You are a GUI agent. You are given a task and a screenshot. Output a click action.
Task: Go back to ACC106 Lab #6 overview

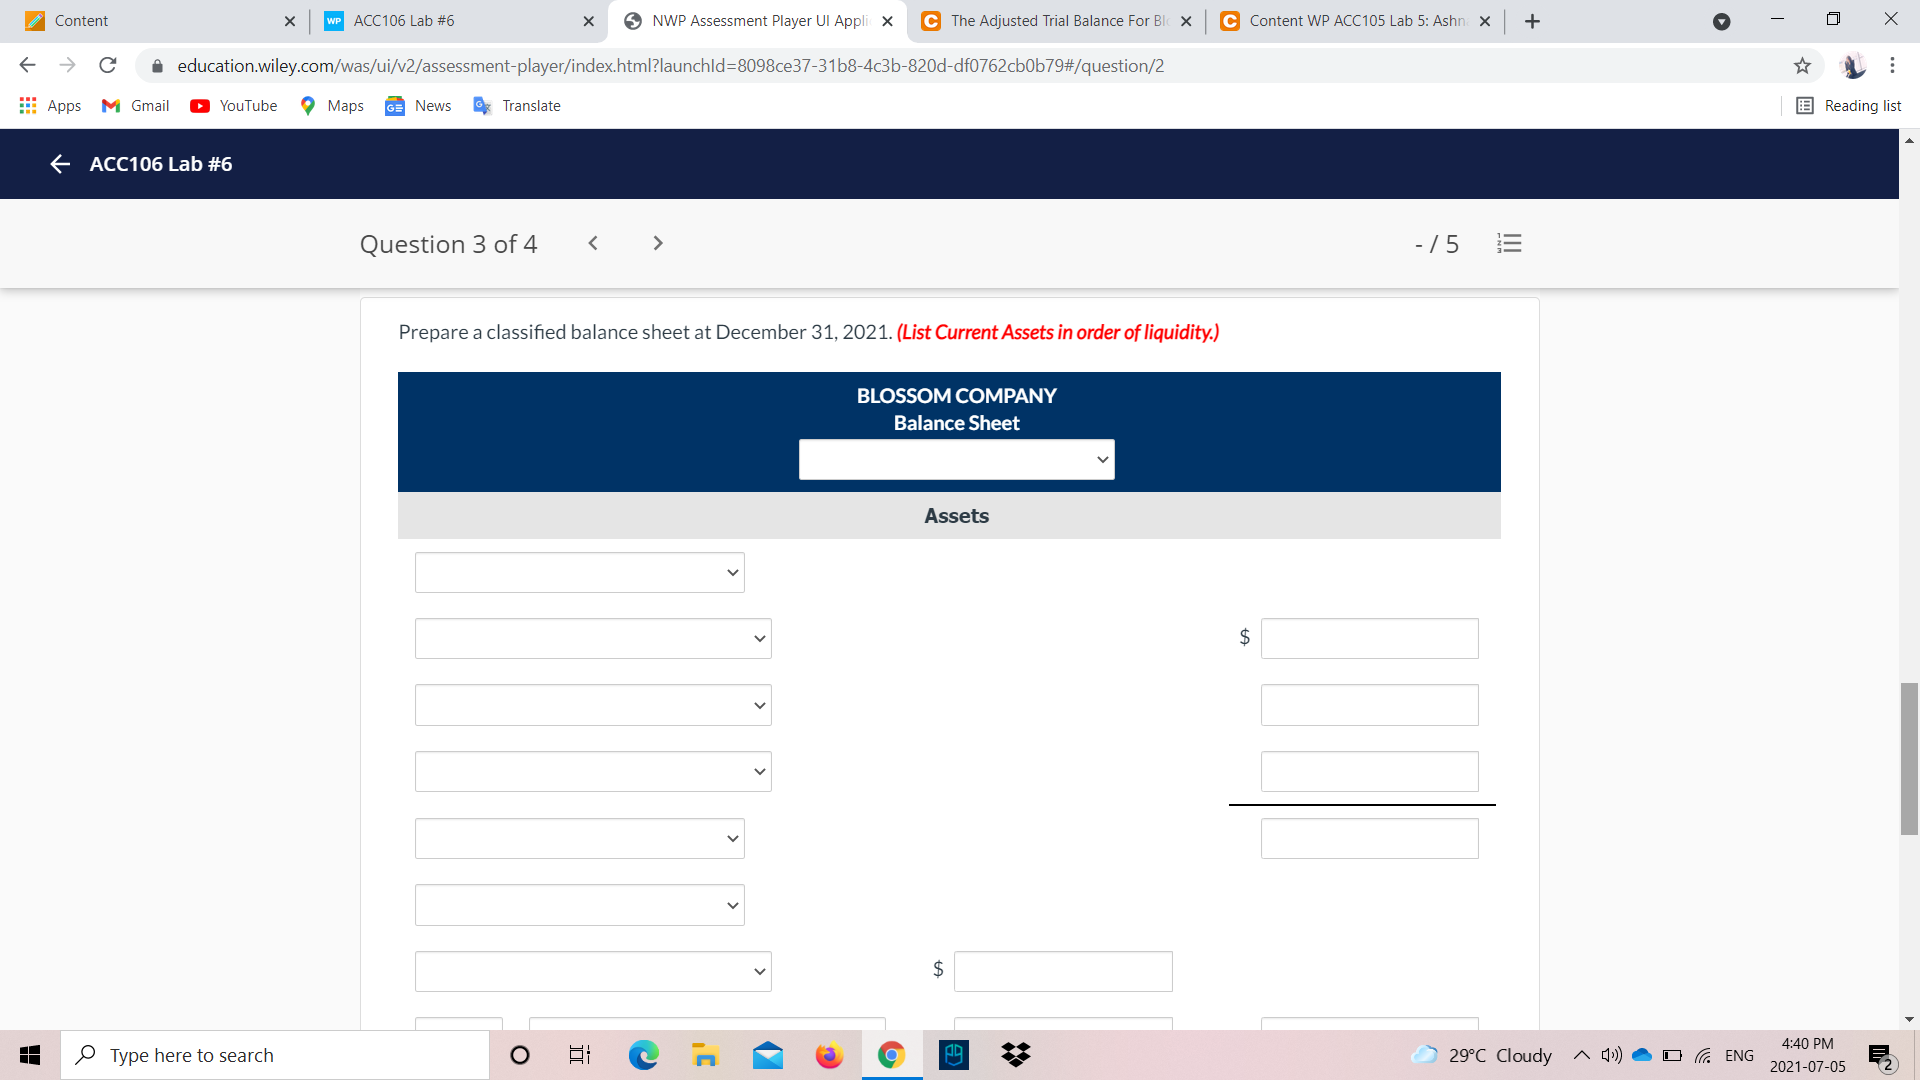click(60, 164)
